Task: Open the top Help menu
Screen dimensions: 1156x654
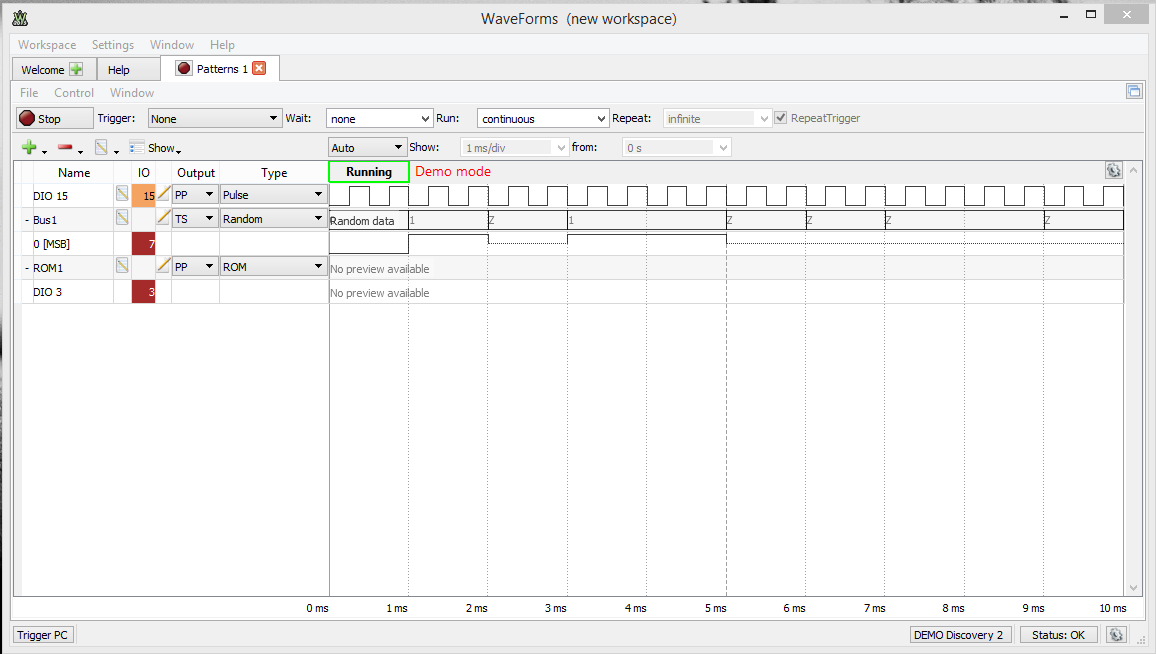Action: pos(222,45)
